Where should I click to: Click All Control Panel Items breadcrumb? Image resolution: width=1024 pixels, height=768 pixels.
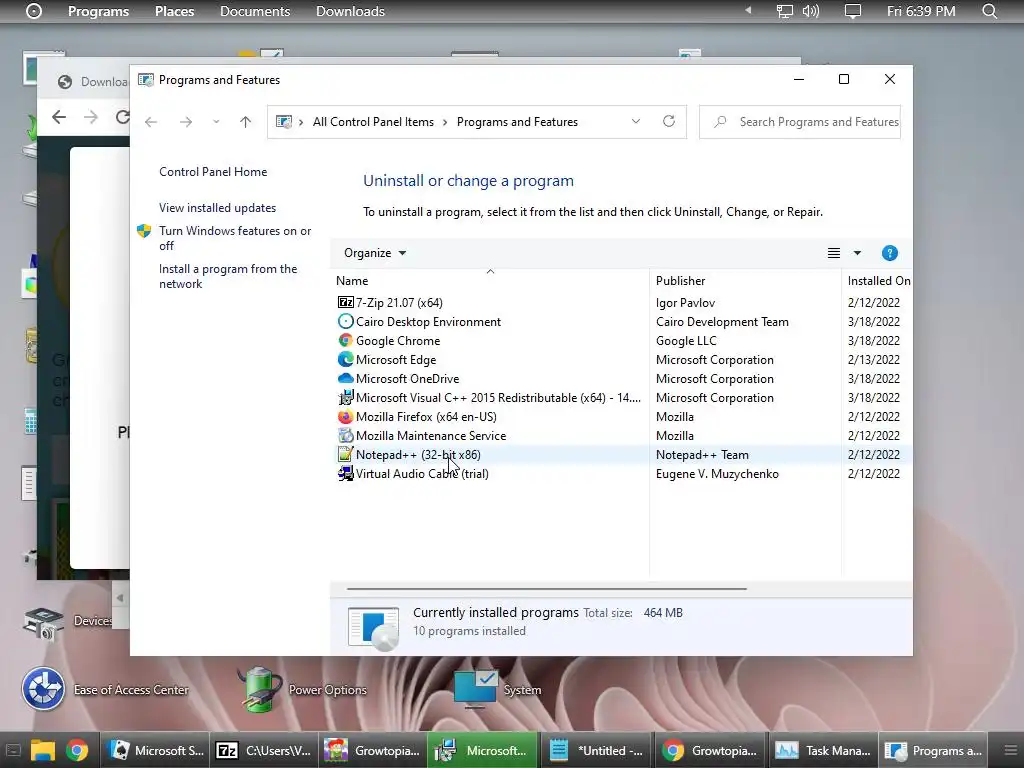click(373, 122)
